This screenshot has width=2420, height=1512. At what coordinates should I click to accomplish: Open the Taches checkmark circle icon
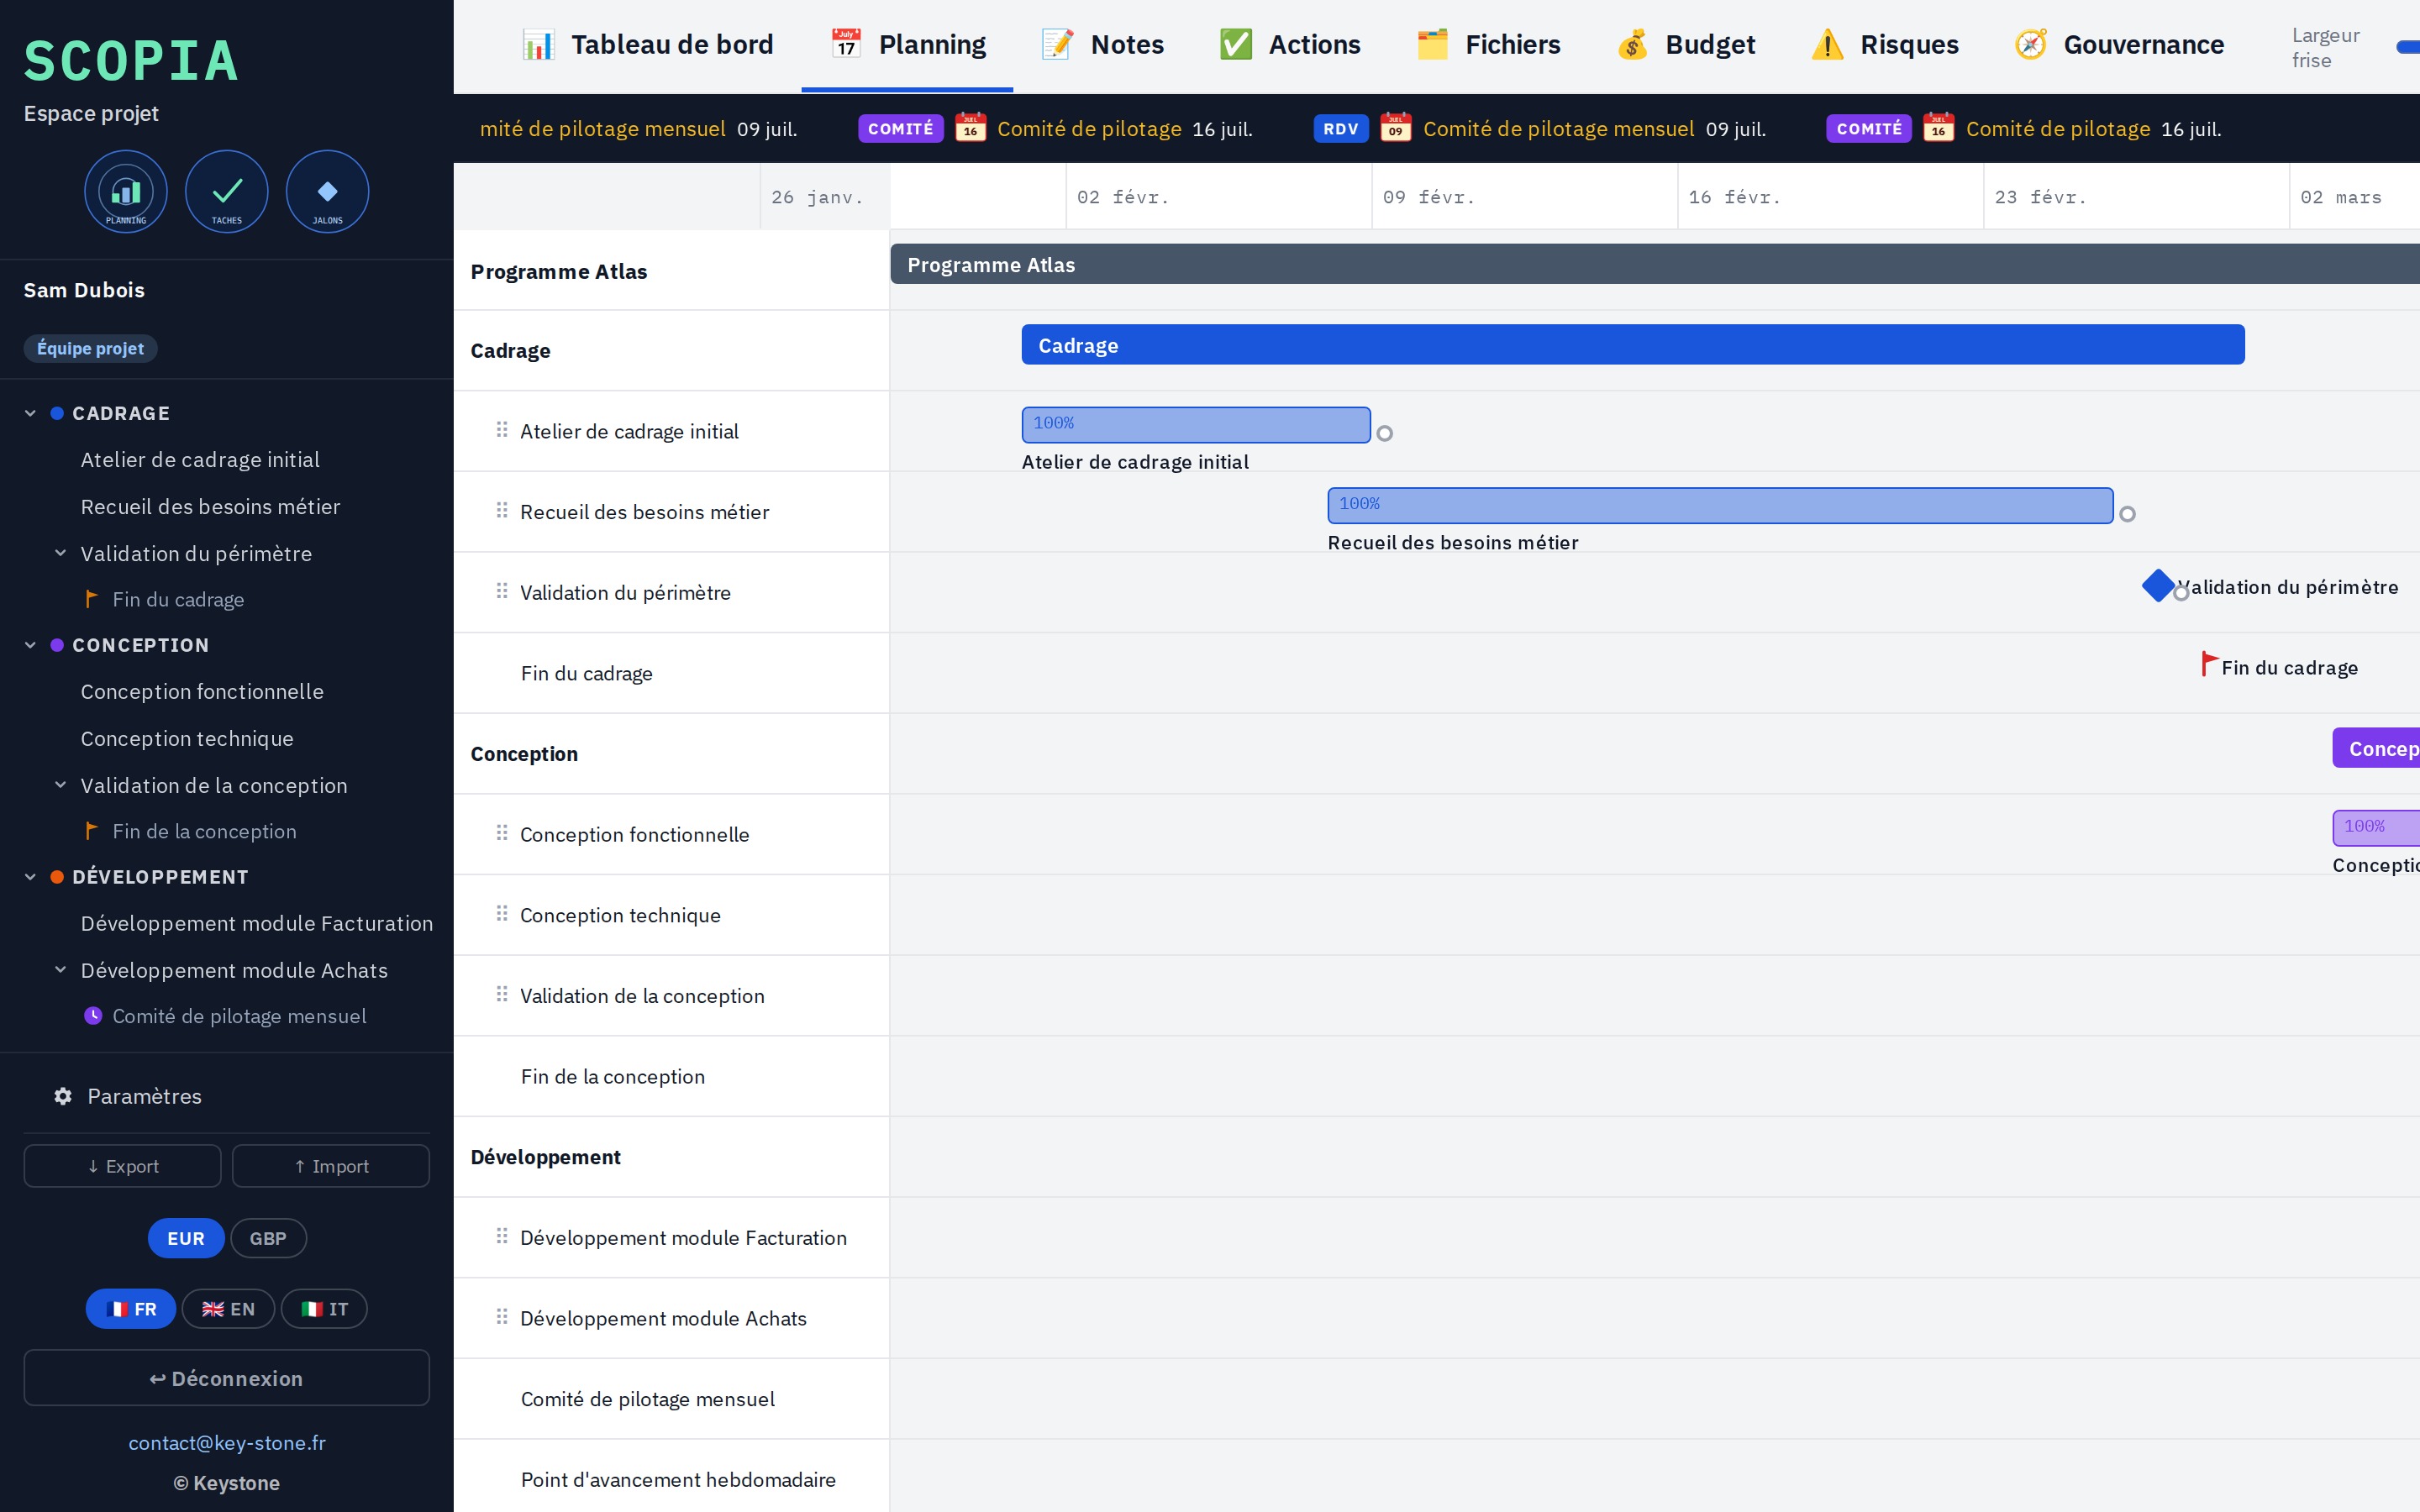[227, 192]
